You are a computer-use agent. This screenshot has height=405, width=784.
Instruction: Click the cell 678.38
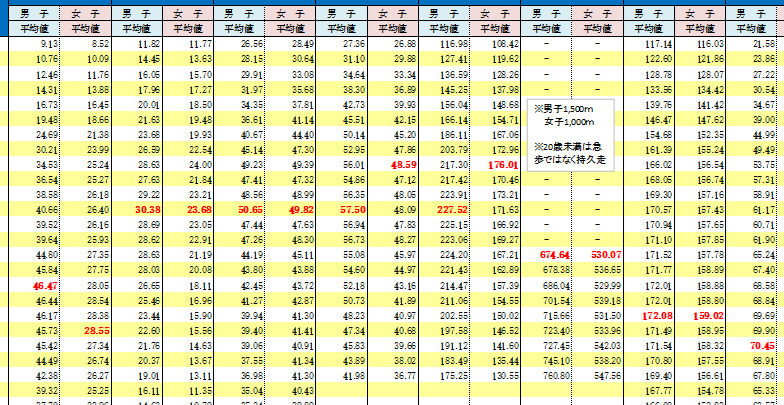click(556, 270)
